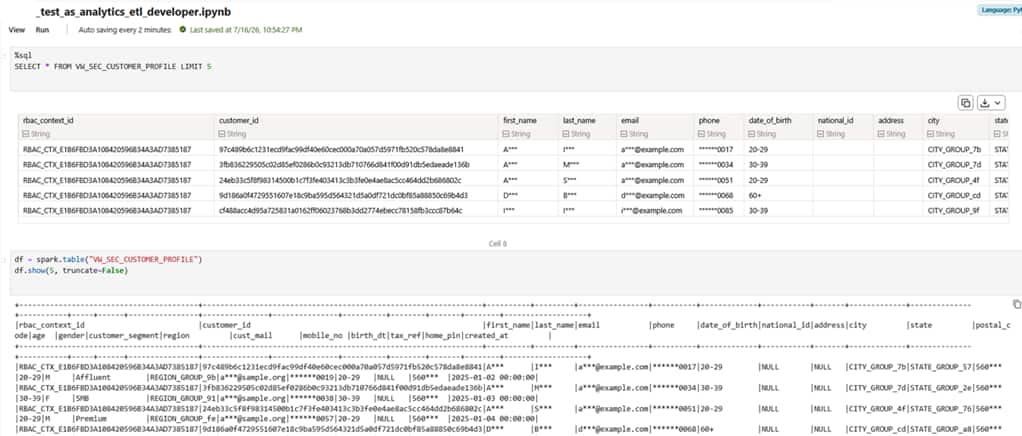Screen dimensions: 1022x436
Task: Click the phone cell ending 0085
Action: [718, 211]
